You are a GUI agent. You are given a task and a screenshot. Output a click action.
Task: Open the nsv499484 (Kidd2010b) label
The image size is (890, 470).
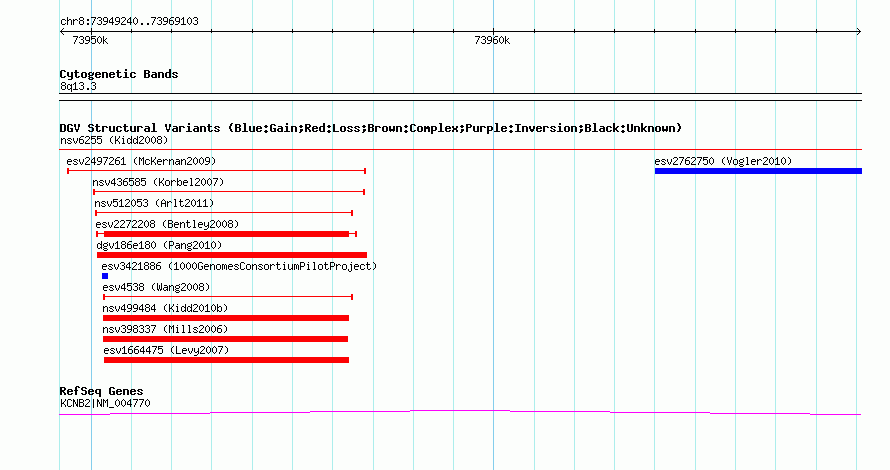point(165,308)
